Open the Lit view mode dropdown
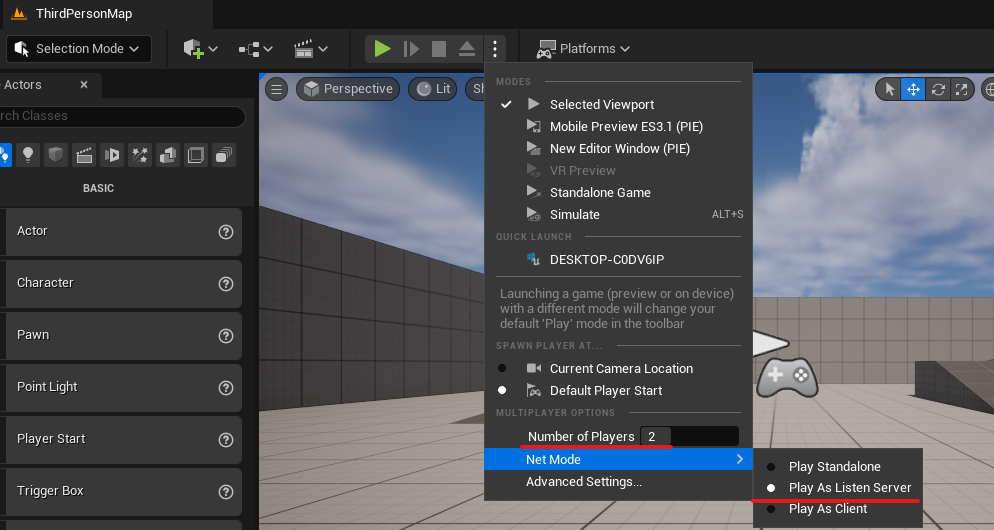This screenshot has width=994, height=530. coord(433,89)
